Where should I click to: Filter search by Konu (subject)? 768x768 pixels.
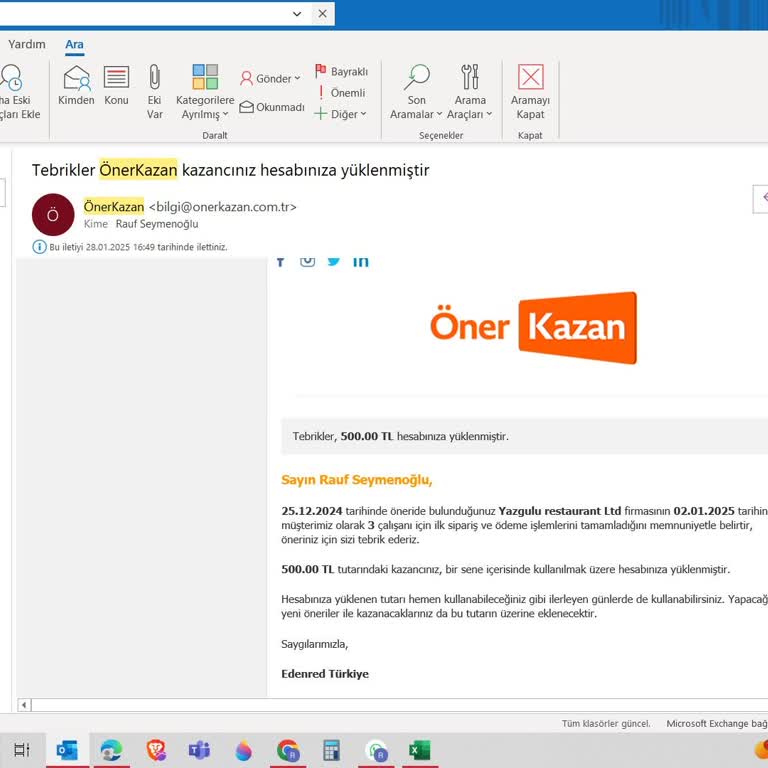(x=116, y=86)
